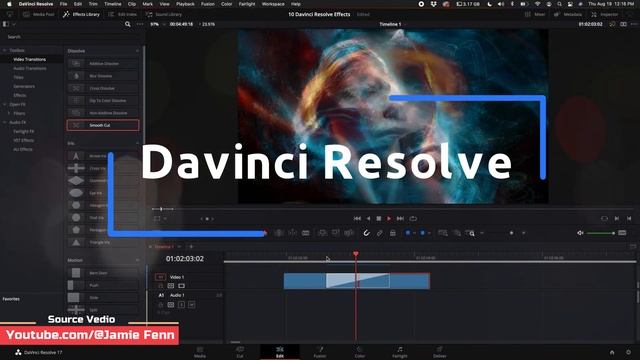The image size is (640, 360).
Task: Collapse the Motion transitions group
Action: click(x=137, y=260)
